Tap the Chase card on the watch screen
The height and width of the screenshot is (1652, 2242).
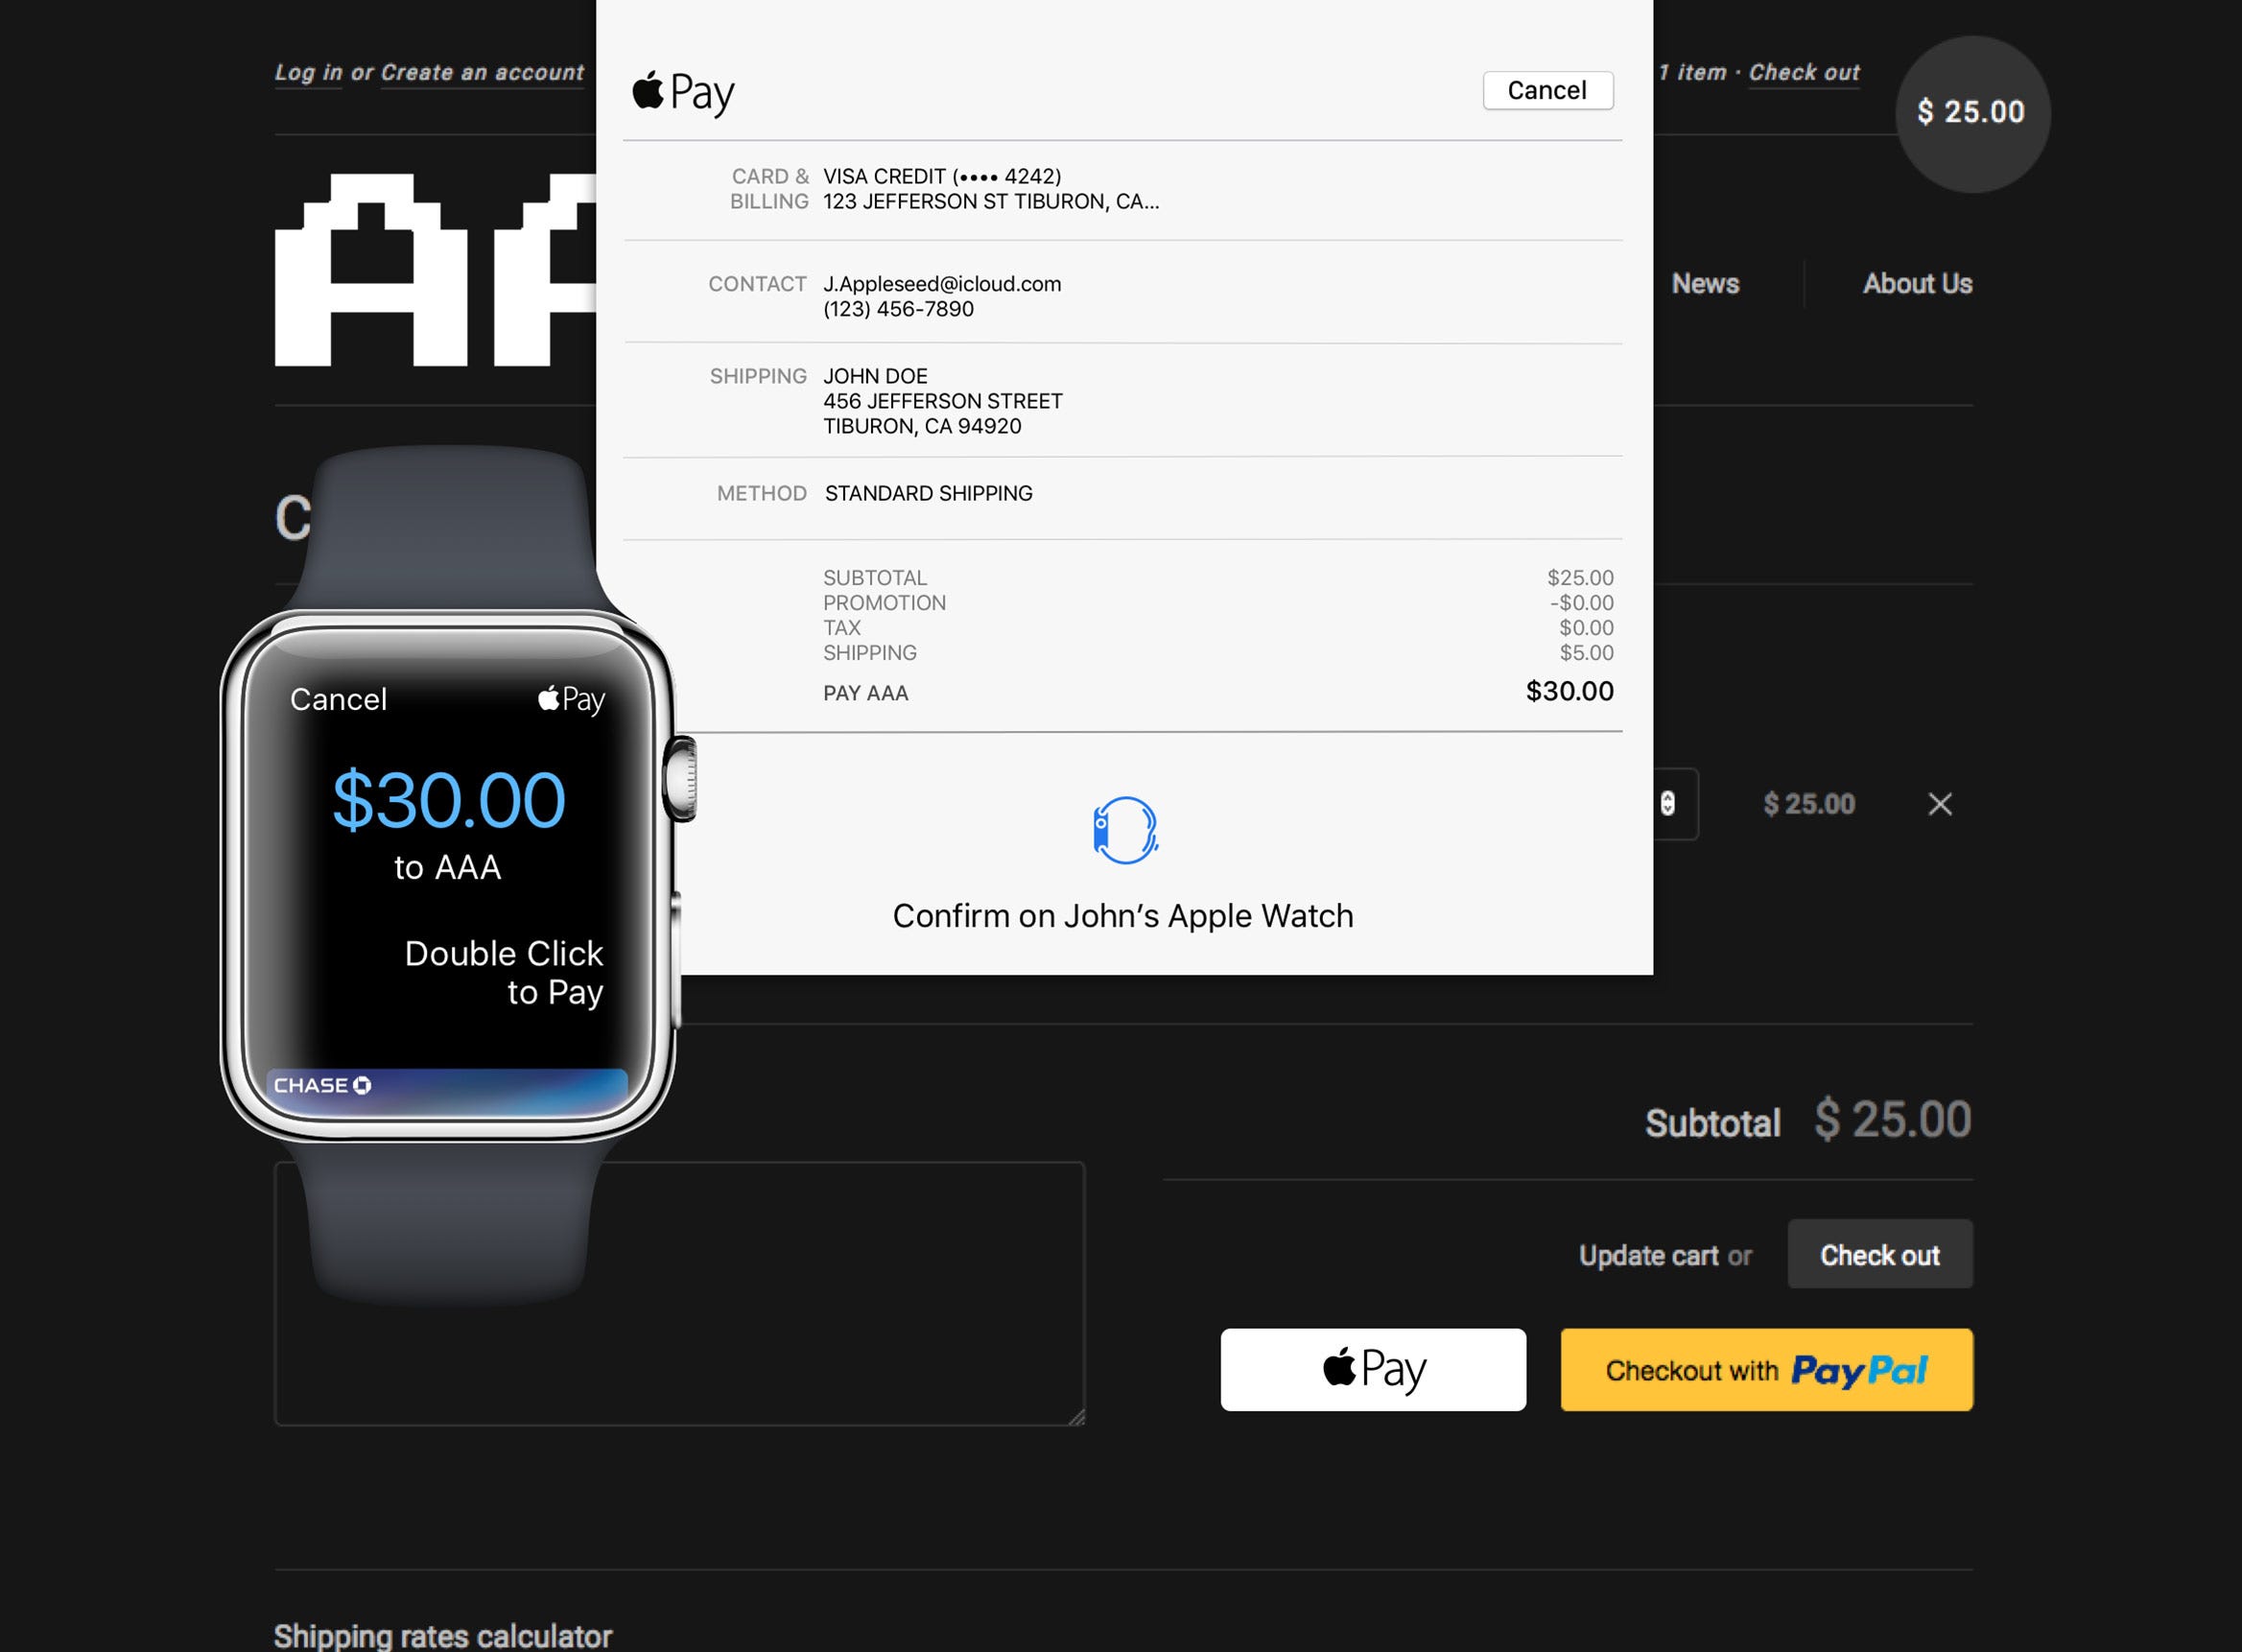coord(446,1090)
